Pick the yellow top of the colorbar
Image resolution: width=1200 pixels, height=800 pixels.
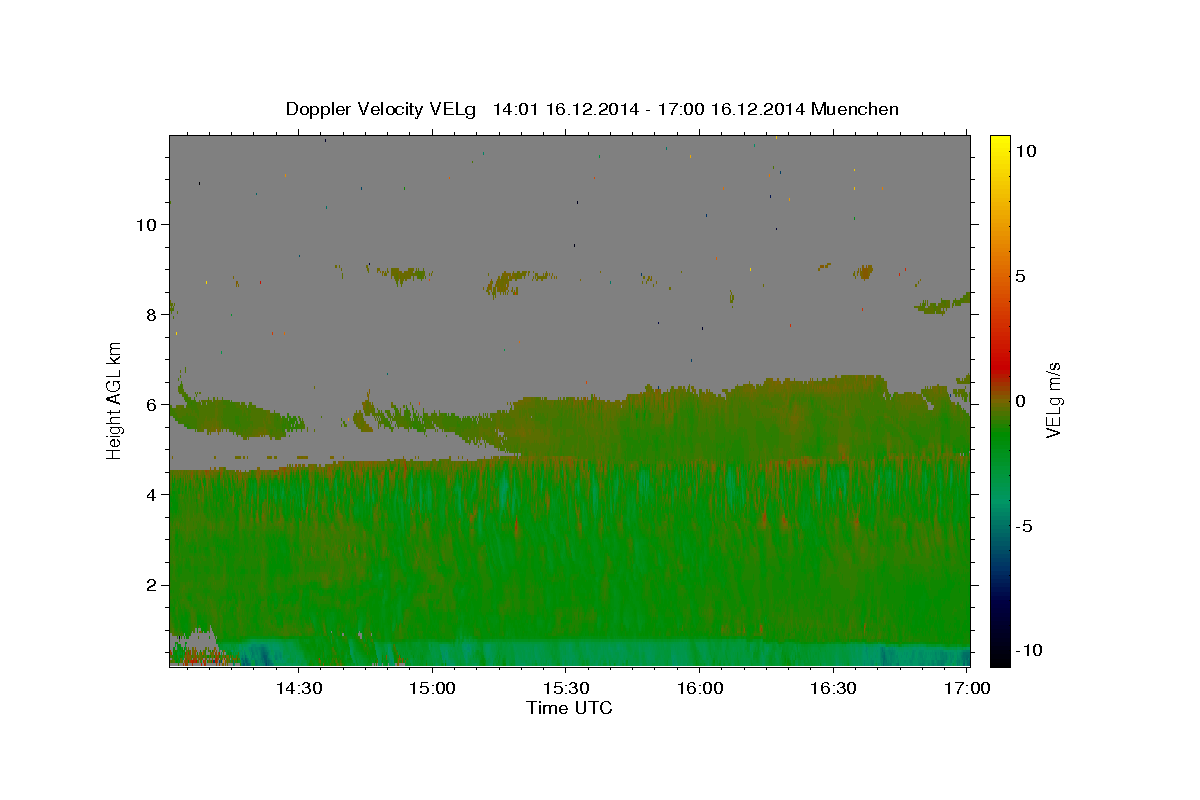point(1000,145)
